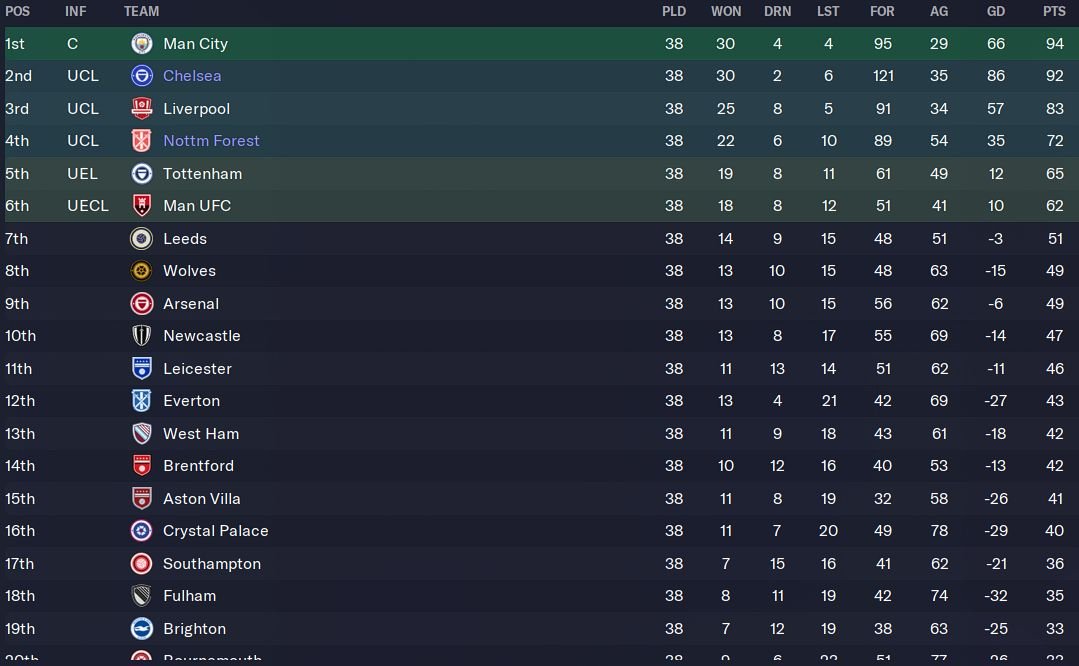This screenshot has width=1079, height=666.
Task: Click the Man City club badge
Action: point(141,44)
